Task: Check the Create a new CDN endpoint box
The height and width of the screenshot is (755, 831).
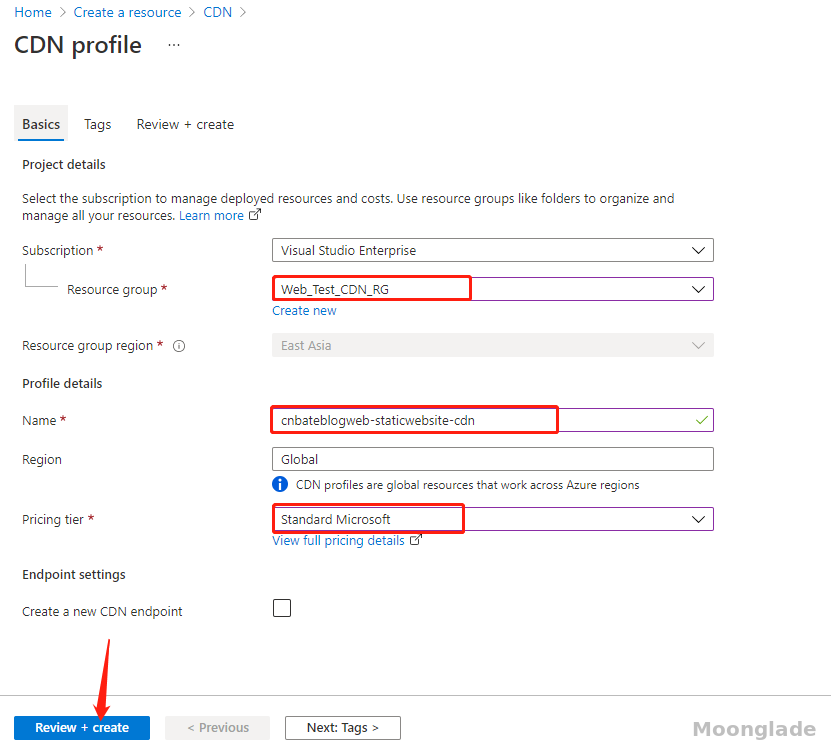Action: click(282, 608)
